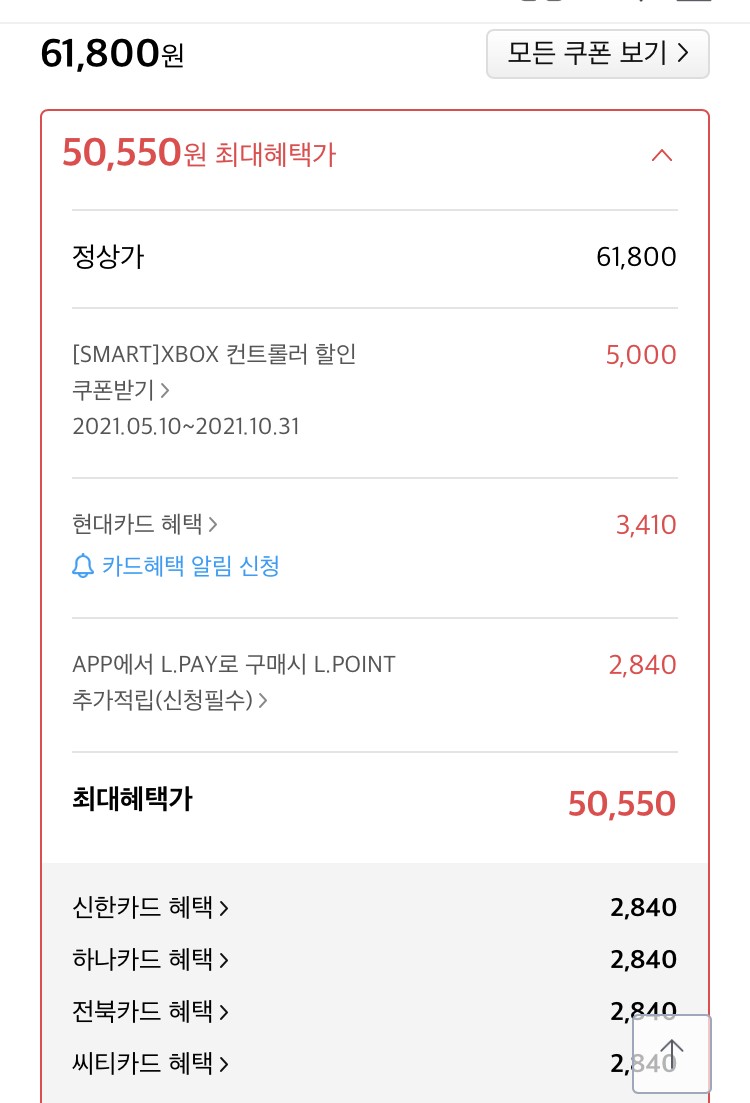750x1103 pixels.
Task: Tap 쿠폰받기 to get XBOX coupon
Action: (x=121, y=390)
